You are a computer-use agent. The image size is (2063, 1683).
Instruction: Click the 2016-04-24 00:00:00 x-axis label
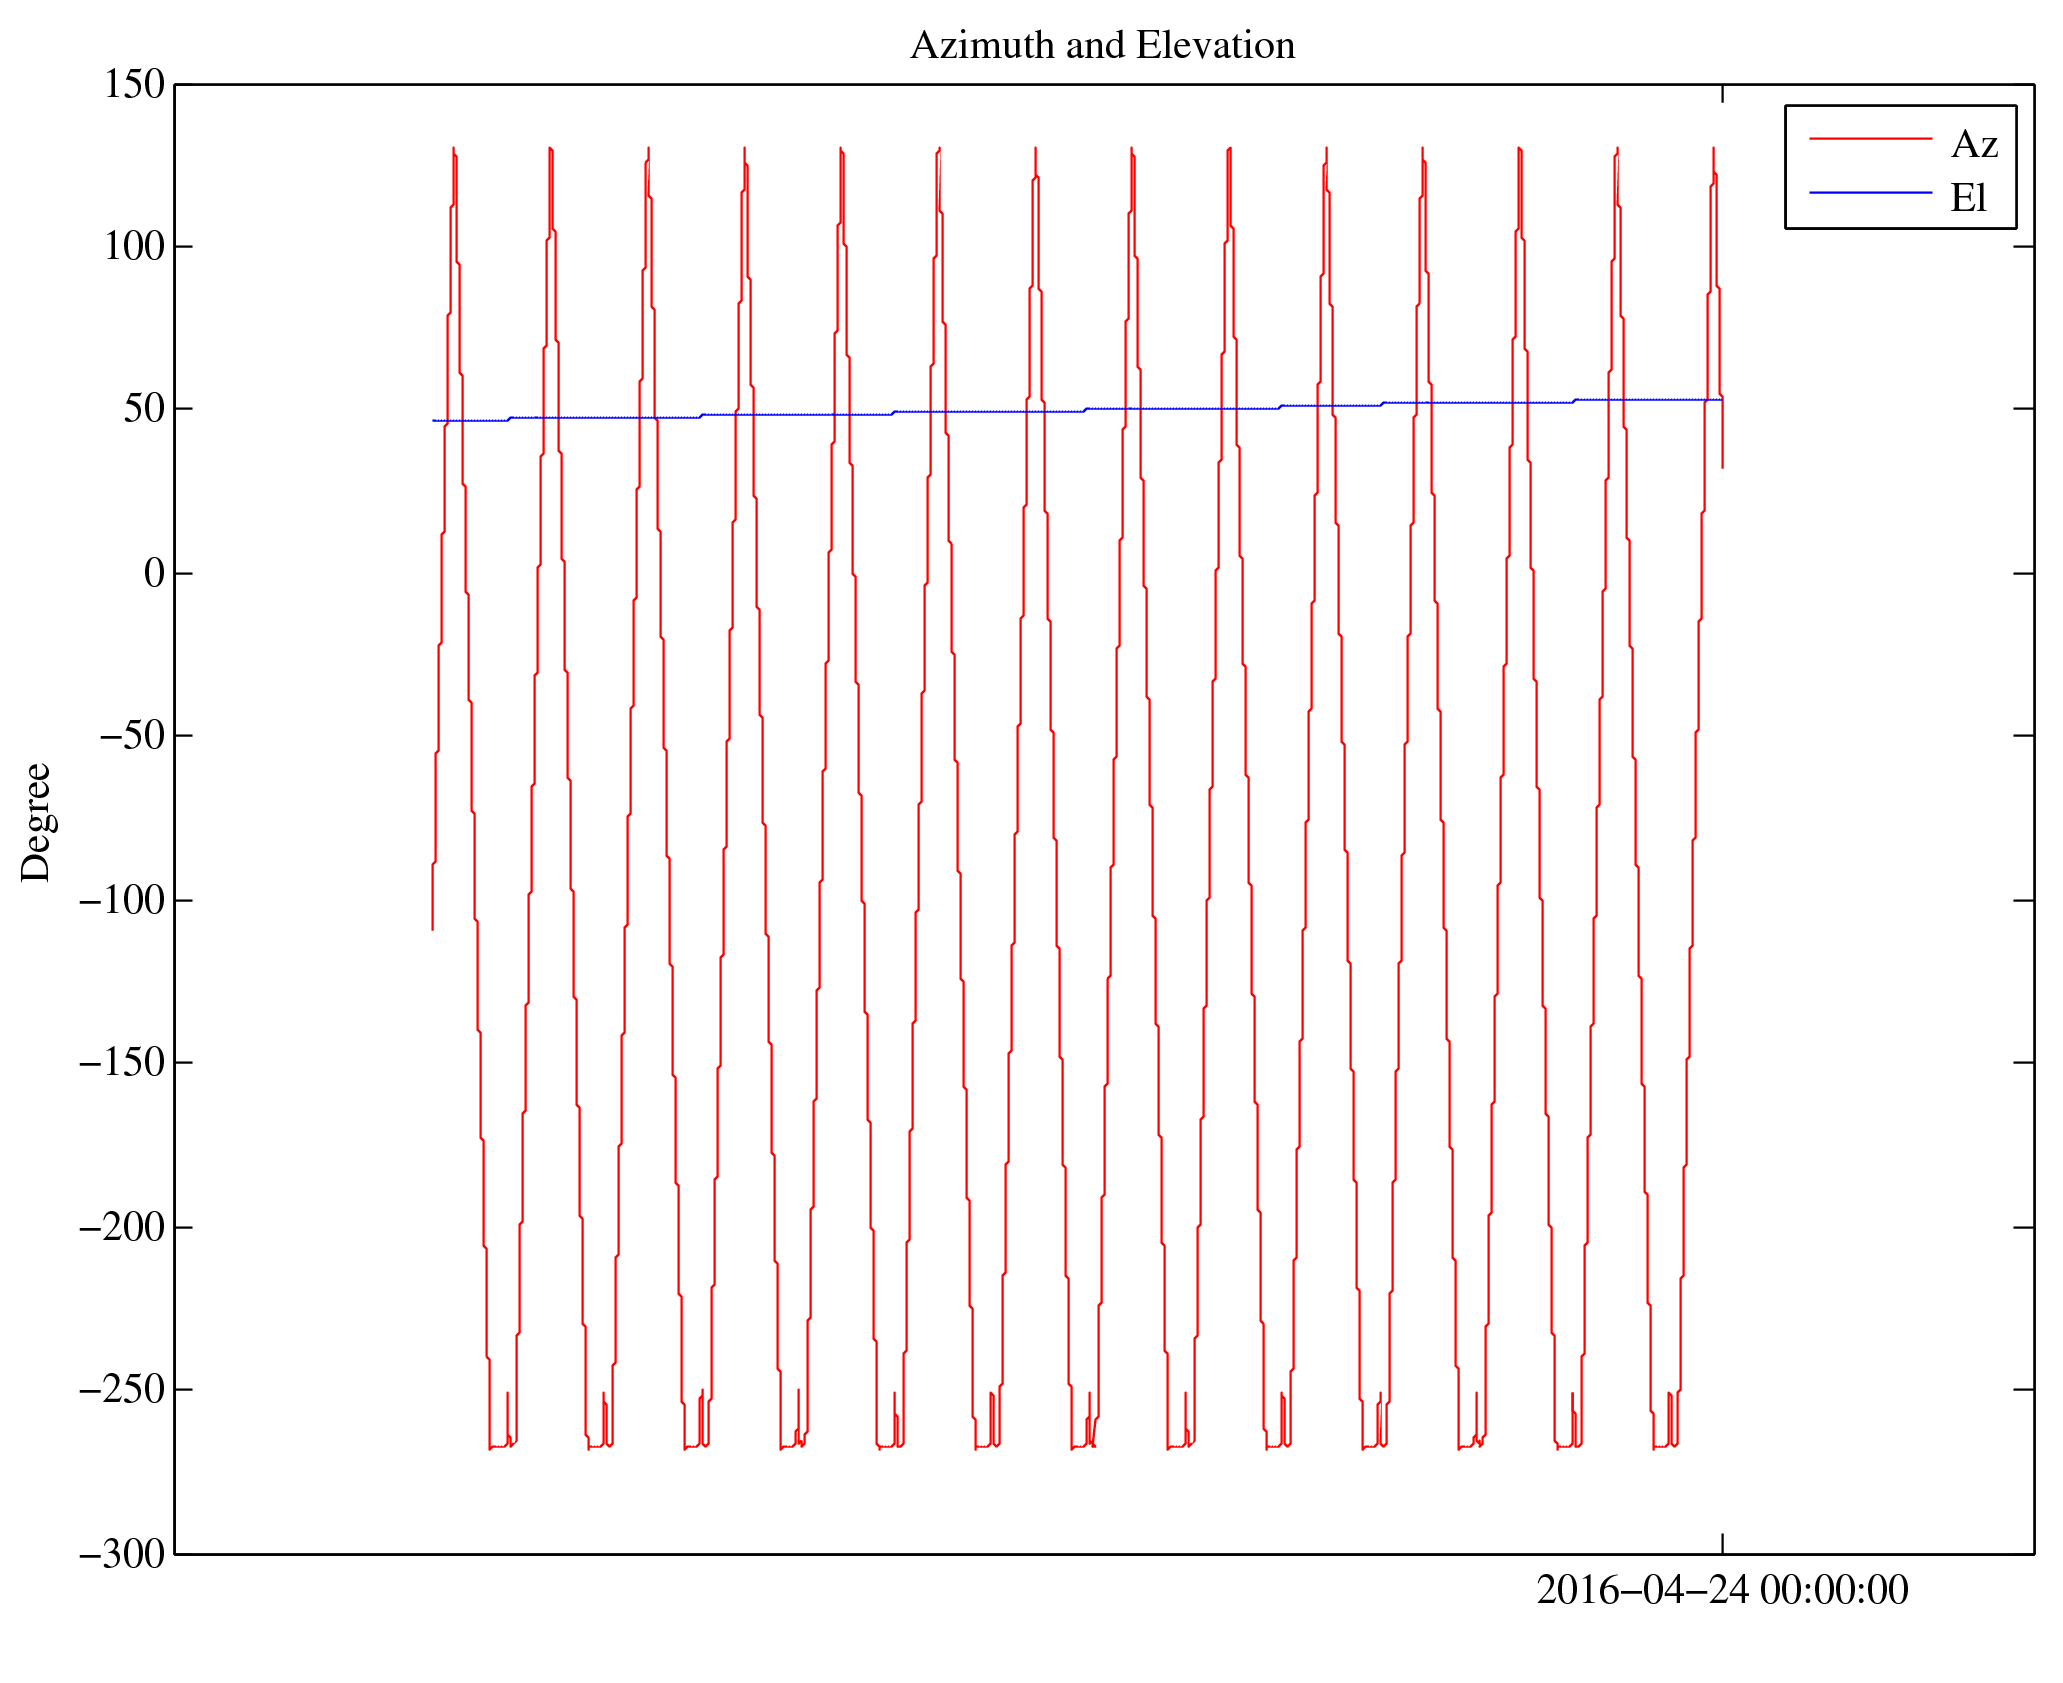(x=1721, y=1590)
